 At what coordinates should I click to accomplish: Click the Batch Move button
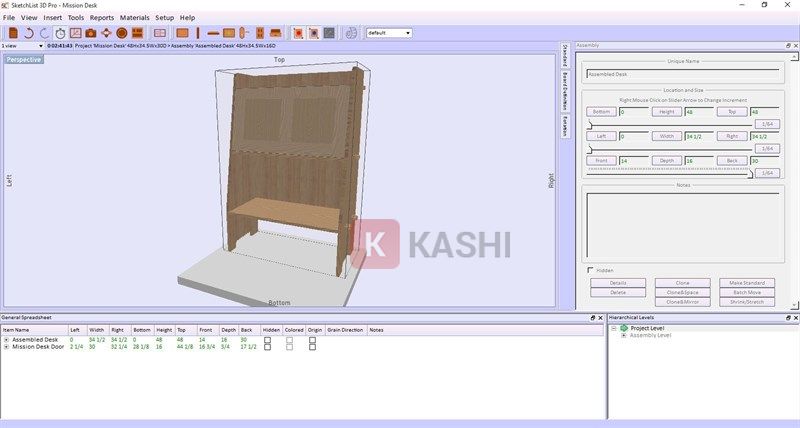[x=747, y=292]
